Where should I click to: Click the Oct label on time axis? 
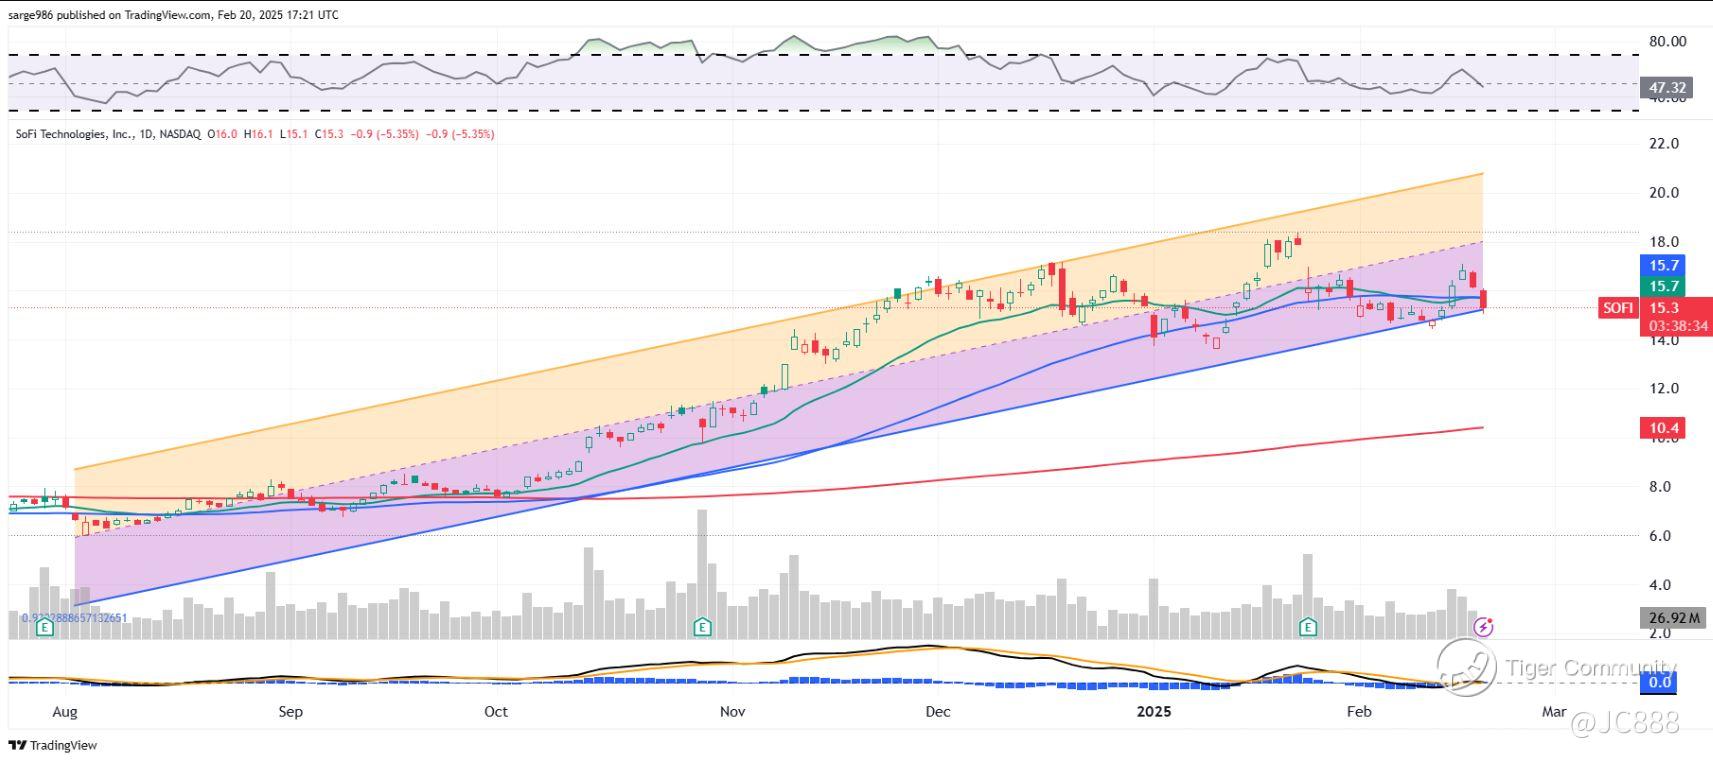coord(495,712)
